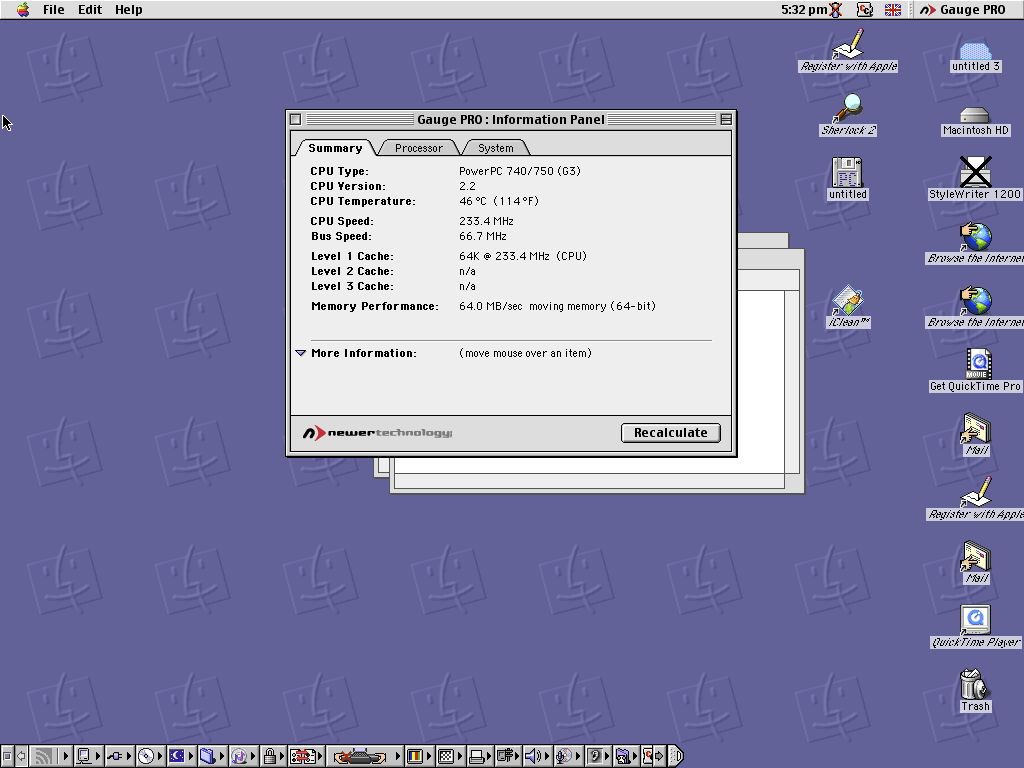The width and height of the screenshot is (1024, 768).
Task: Open the arrow next to the speaker volume module
Action: coord(547,756)
